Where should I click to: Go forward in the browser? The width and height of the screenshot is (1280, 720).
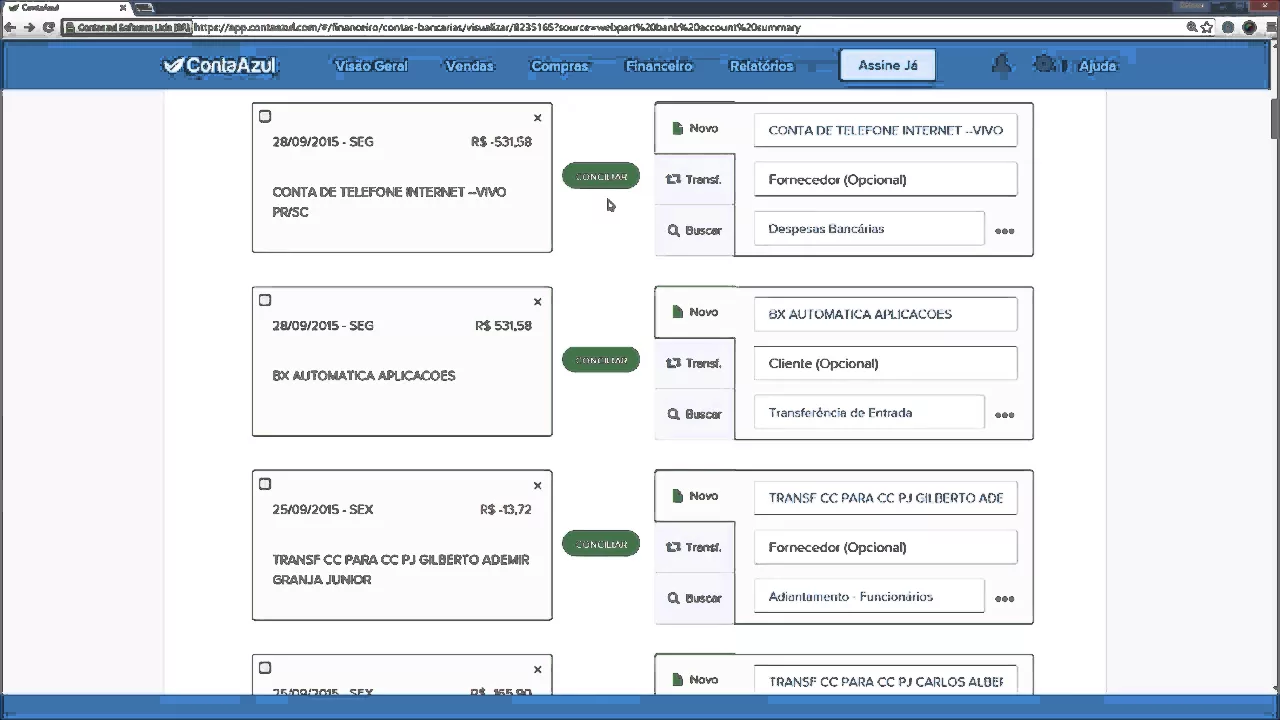pyautogui.click(x=29, y=27)
